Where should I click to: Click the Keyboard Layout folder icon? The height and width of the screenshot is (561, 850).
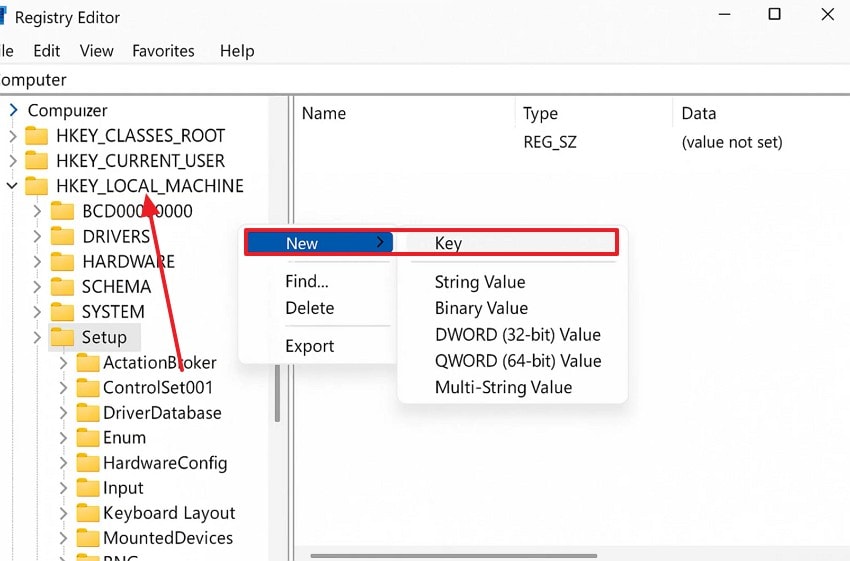click(x=87, y=513)
